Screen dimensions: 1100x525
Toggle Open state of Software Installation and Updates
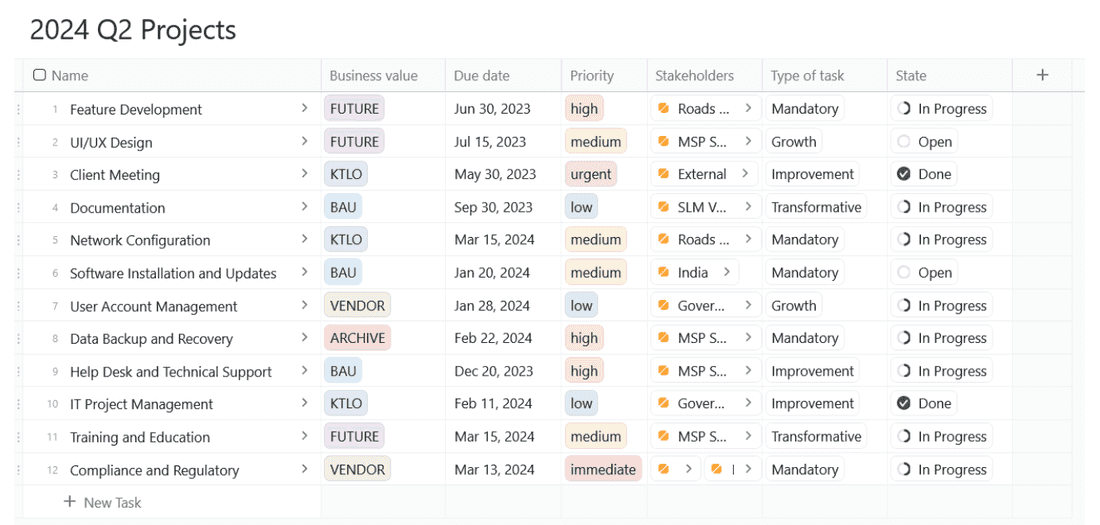click(904, 272)
